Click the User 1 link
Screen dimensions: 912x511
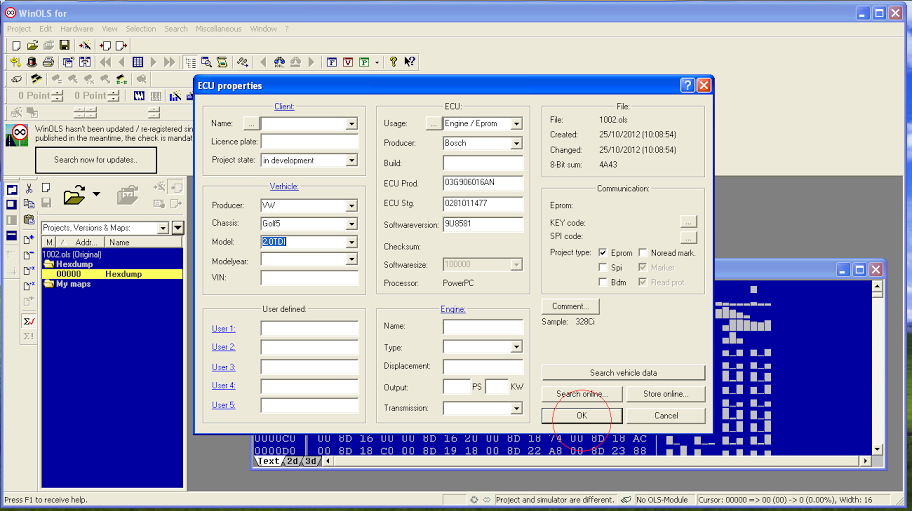(223, 328)
